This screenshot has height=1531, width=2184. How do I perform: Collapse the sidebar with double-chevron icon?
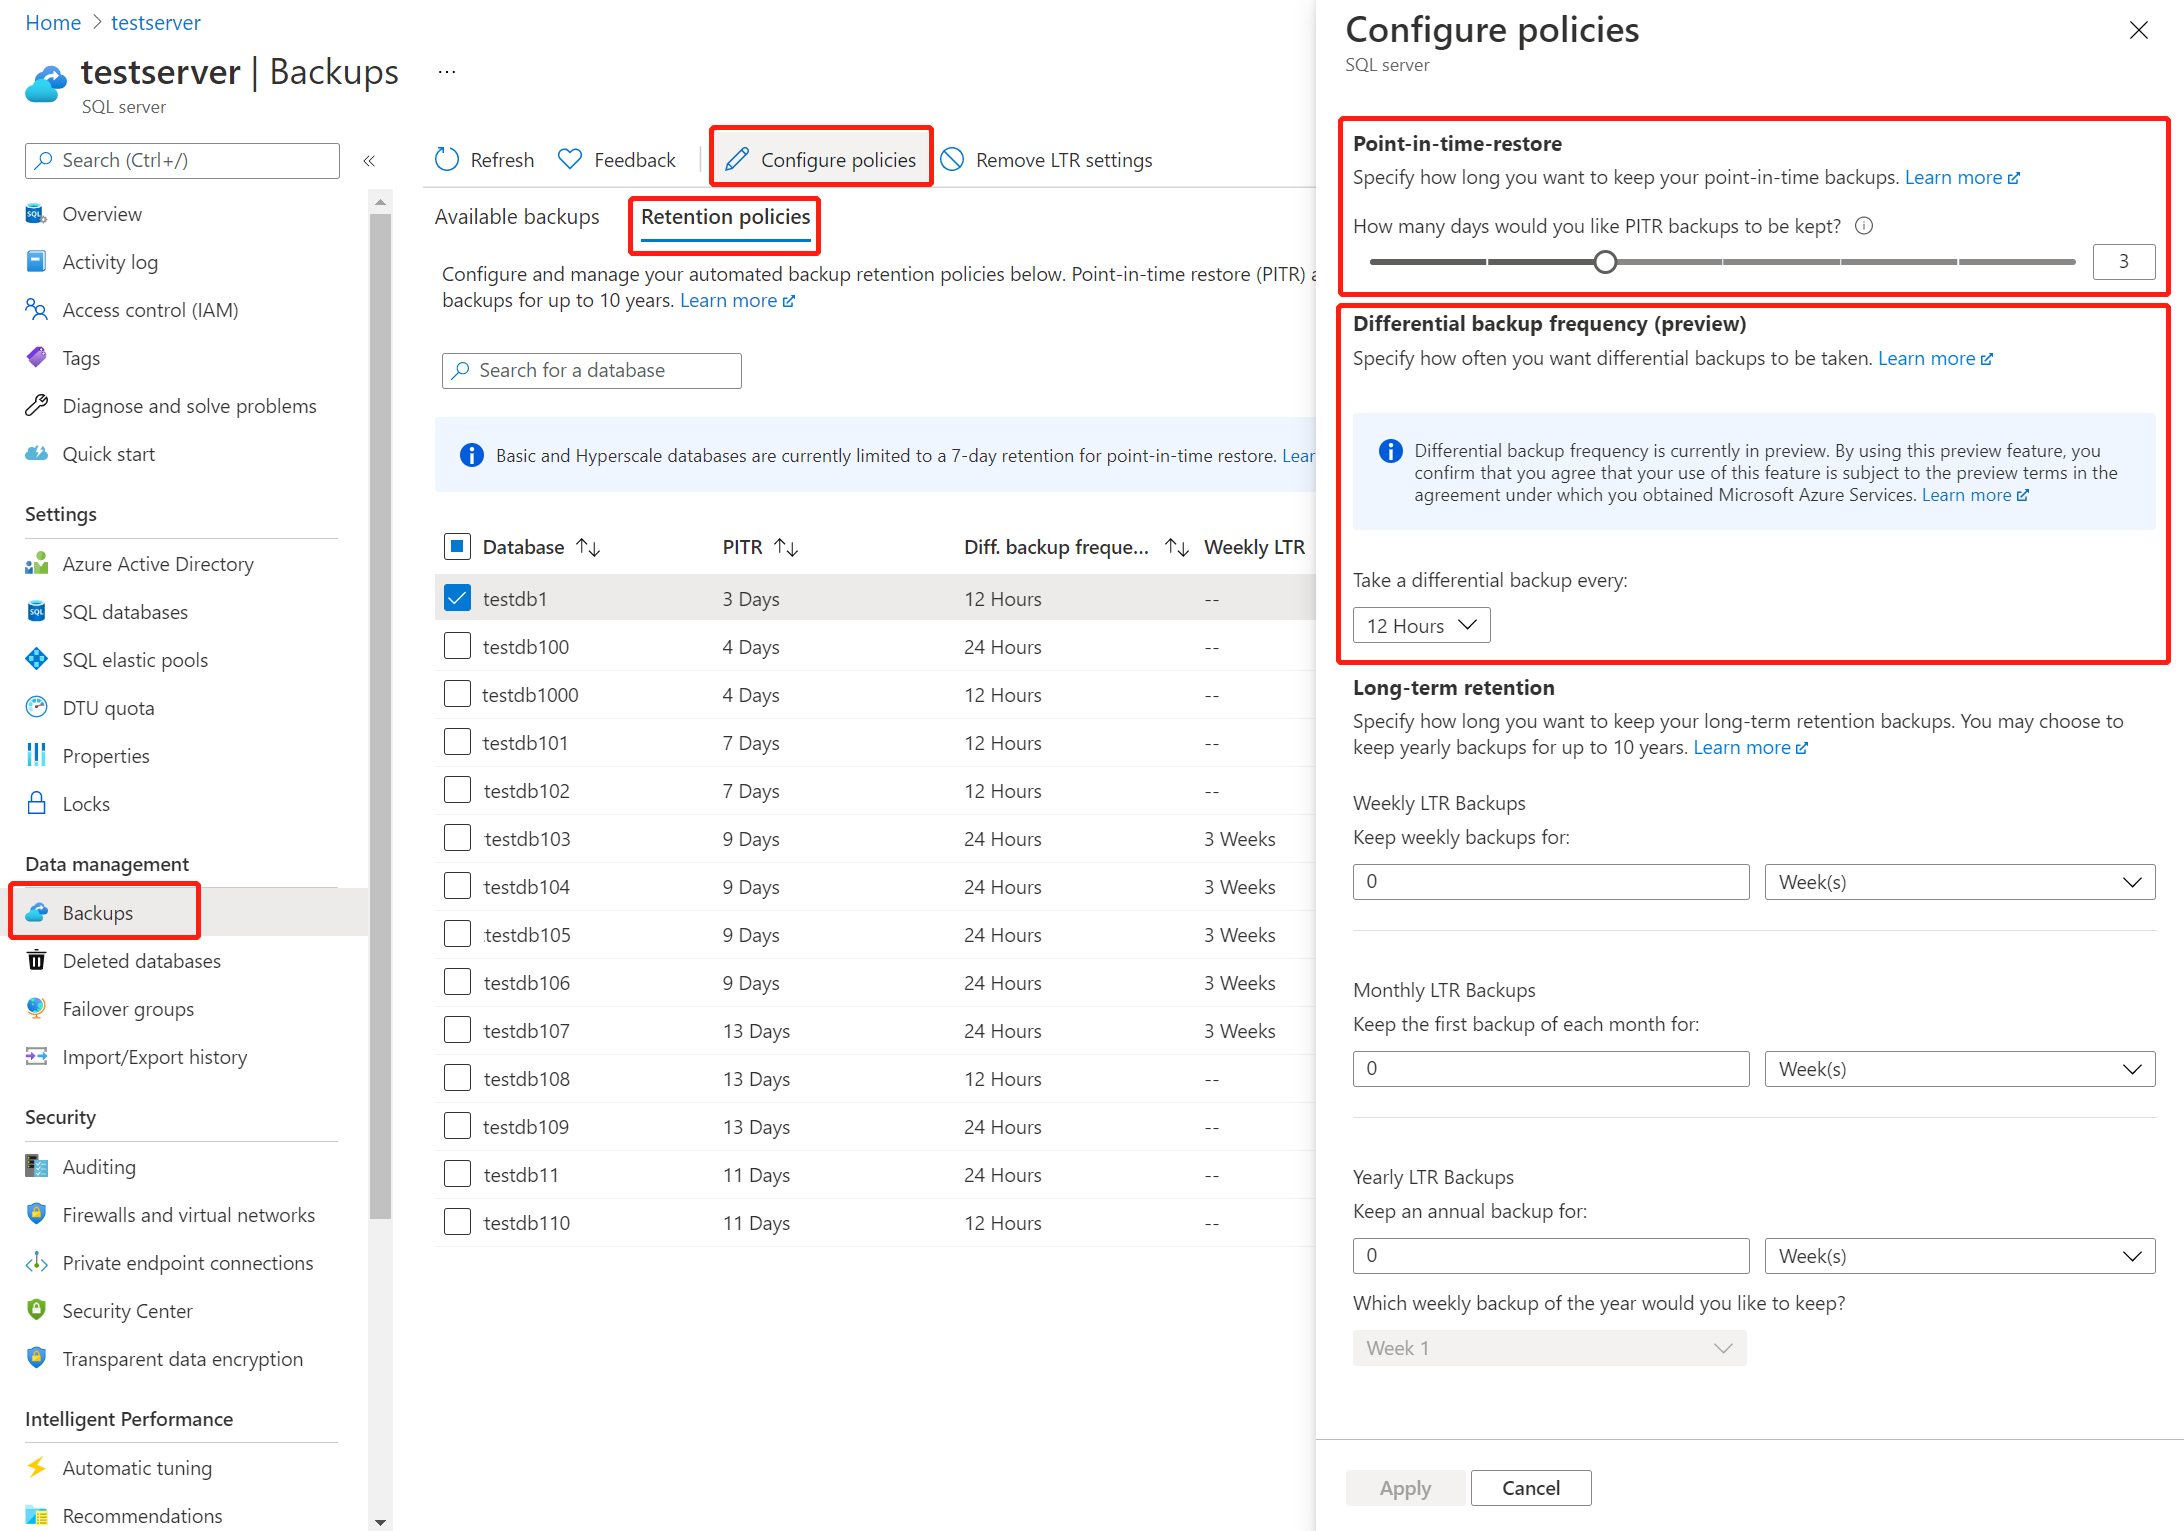[369, 161]
